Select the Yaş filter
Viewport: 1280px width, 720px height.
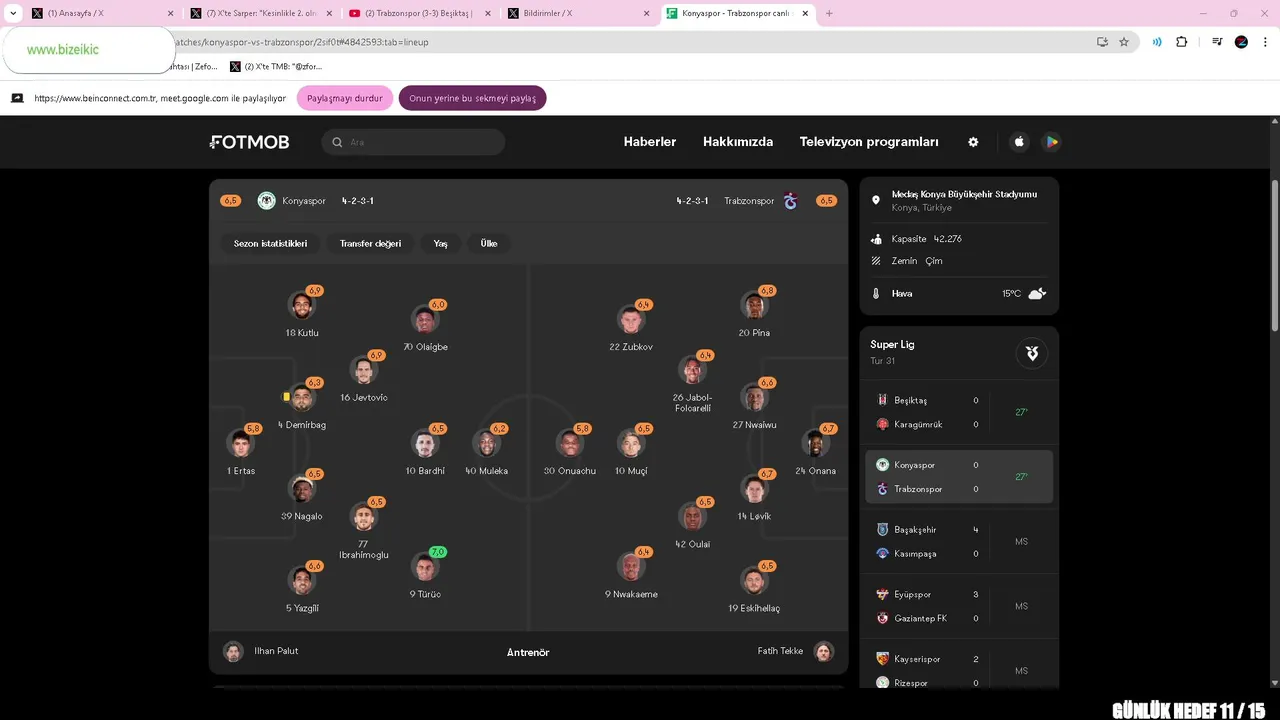point(440,244)
